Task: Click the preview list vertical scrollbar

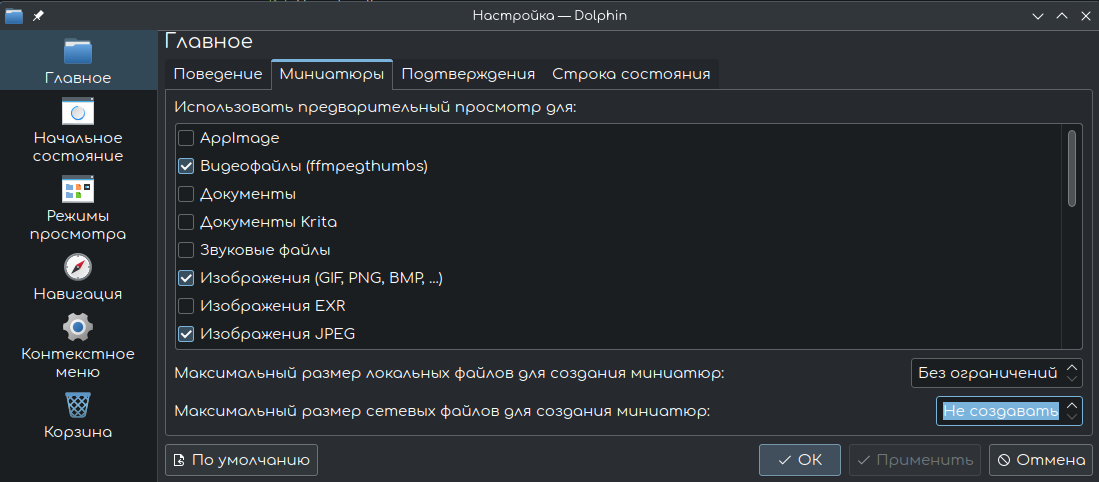Action: (x=1072, y=168)
